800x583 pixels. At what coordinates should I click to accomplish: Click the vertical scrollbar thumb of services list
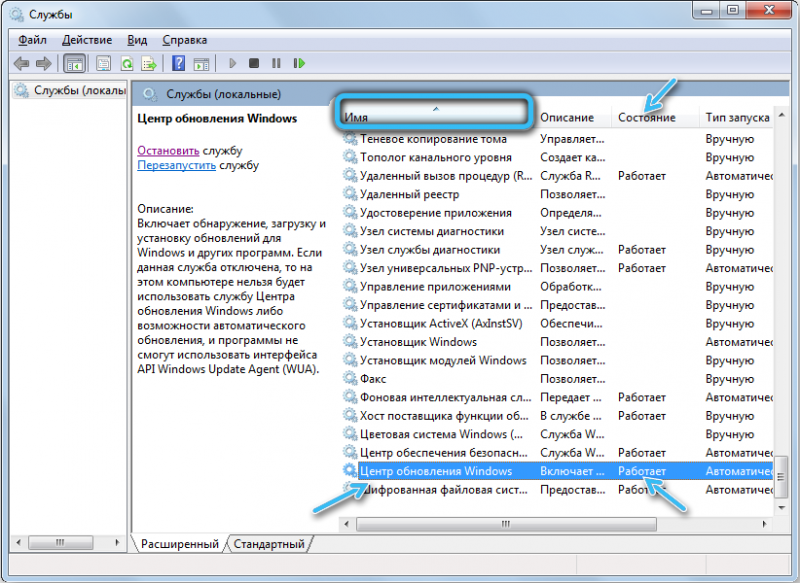coord(781,477)
